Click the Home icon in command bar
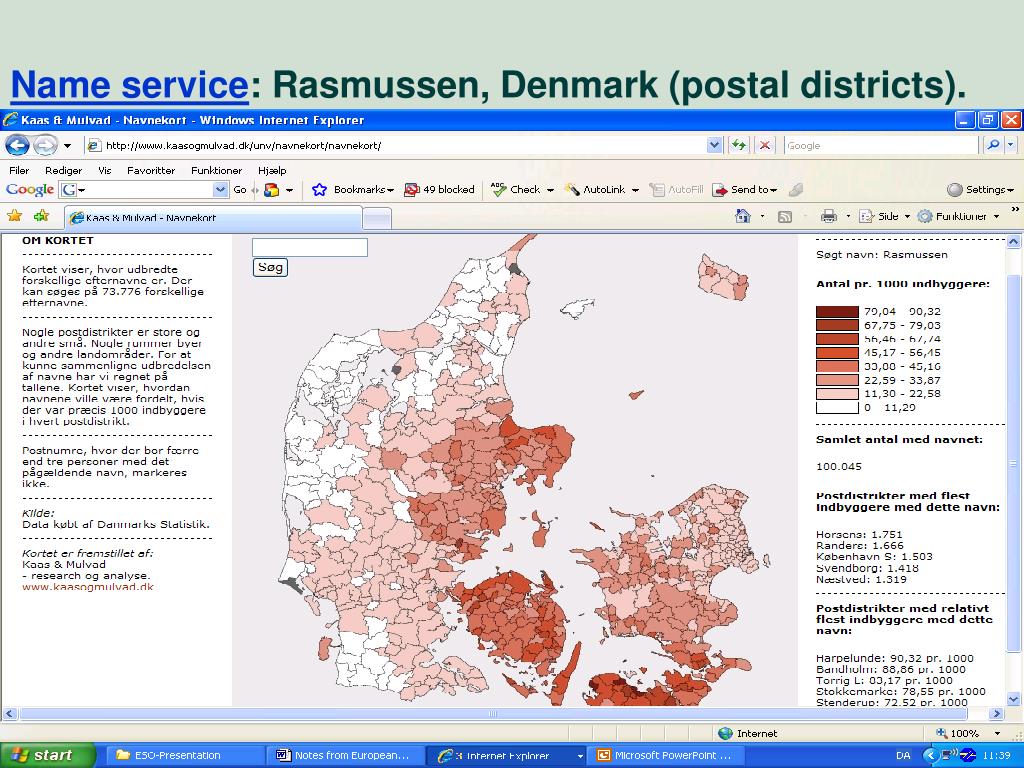Screen dimensions: 1024x768 [743, 216]
